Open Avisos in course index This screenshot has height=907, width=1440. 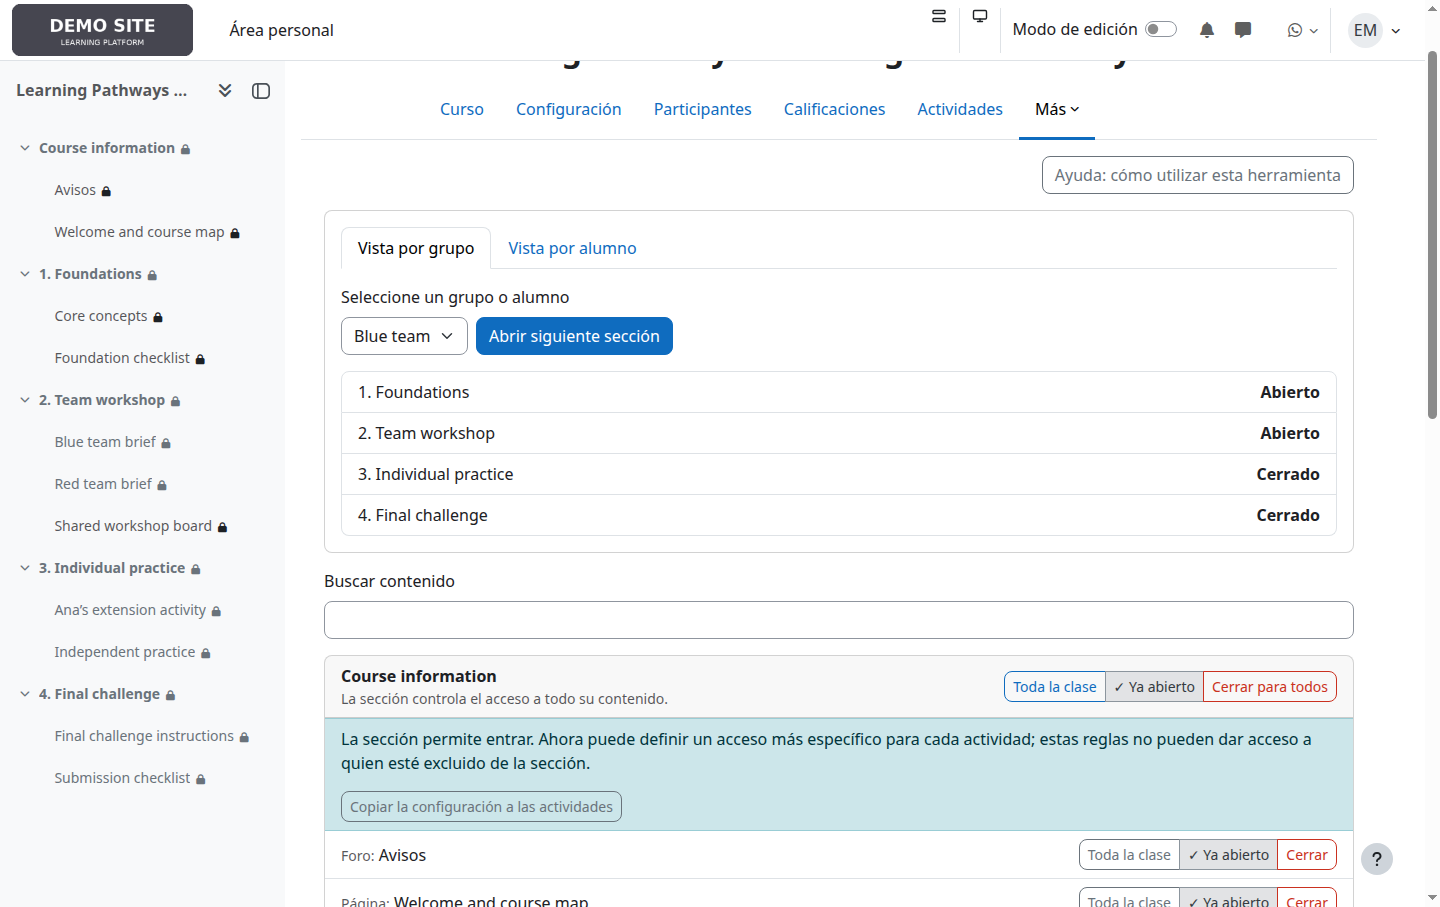(x=75, y=190)
